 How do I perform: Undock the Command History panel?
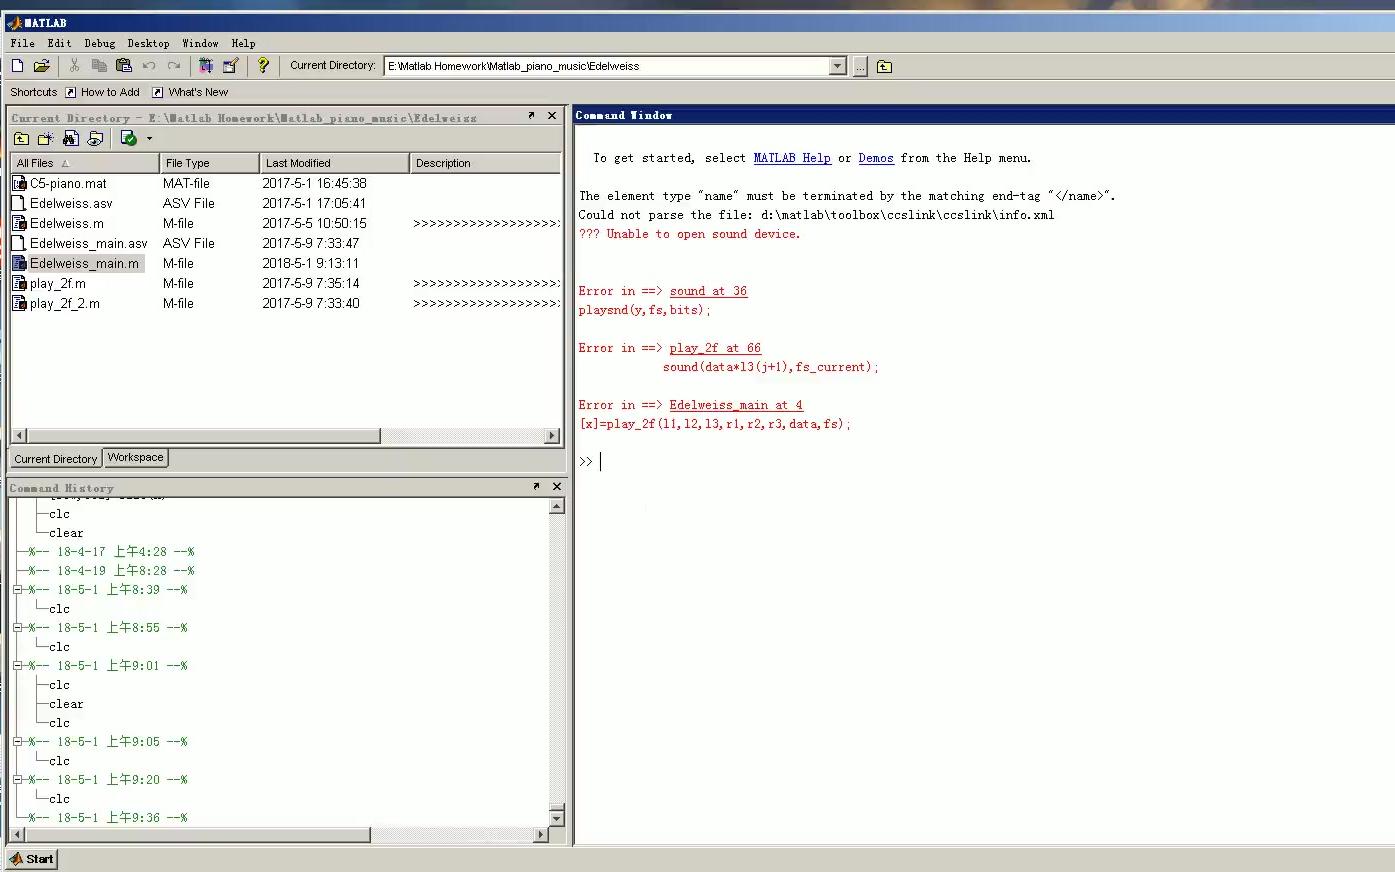[536, 486]
